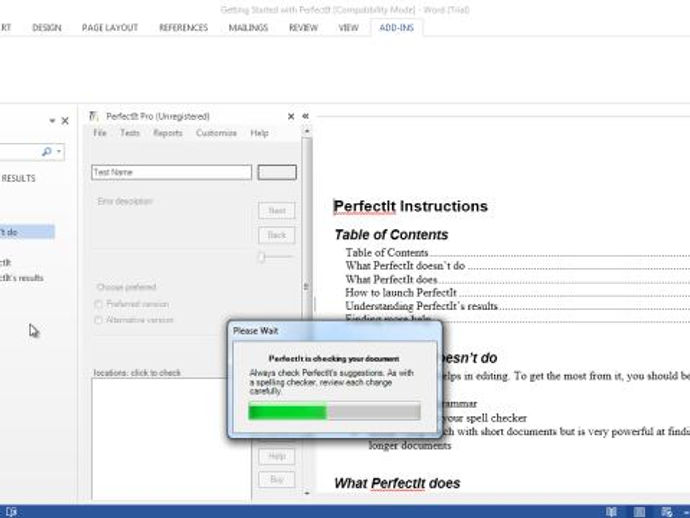The height and width of the screenshot is (518, 690).
Task: Select navigation heading ending in 'results'
Action: pos(22,278)
